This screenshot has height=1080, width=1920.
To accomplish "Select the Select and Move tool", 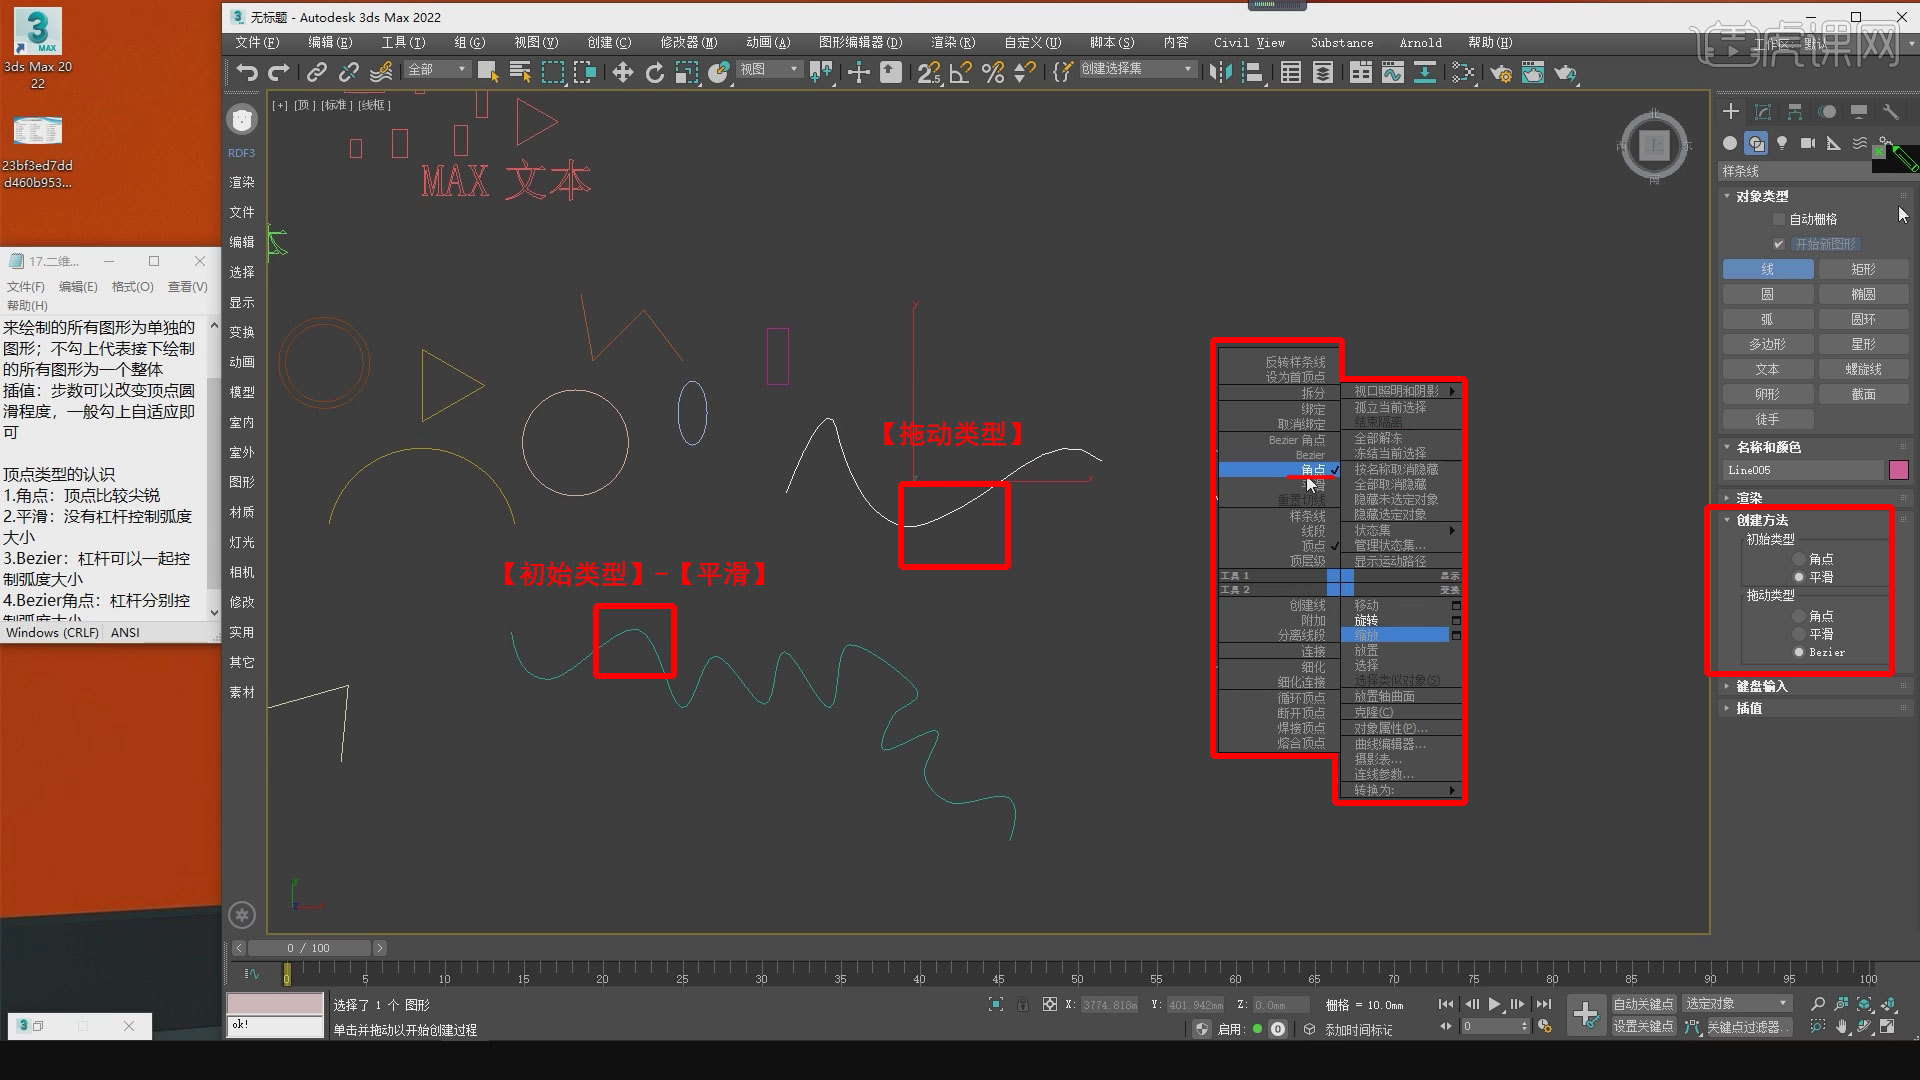I will pyautogui.click(x=623, y=72).
